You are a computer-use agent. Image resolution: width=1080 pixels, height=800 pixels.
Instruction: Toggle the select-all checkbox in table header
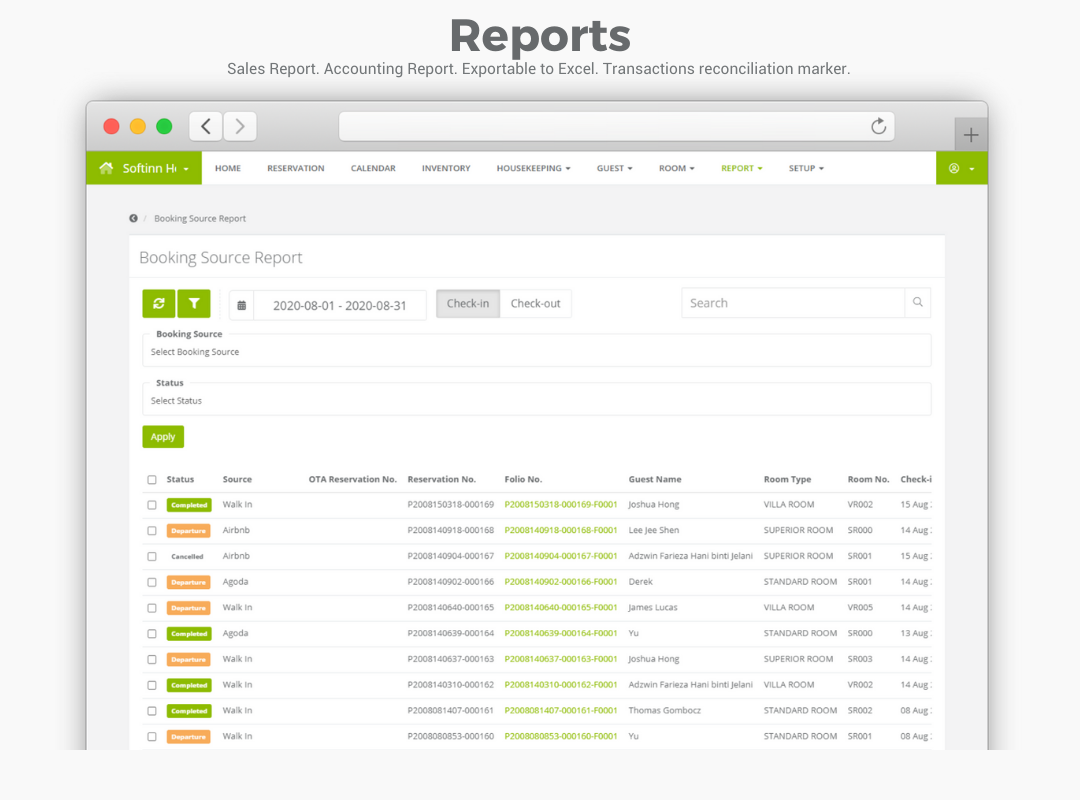click(x=152, y=480)
